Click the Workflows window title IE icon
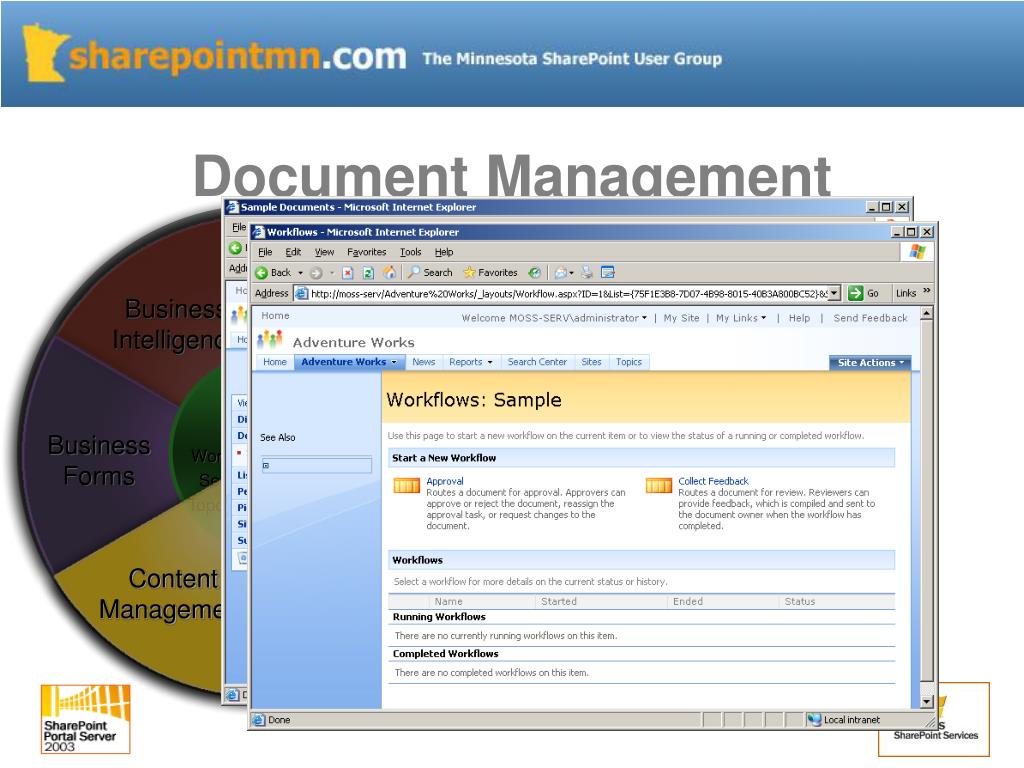This screenshot has width=1024, height=768. point(259,232)
